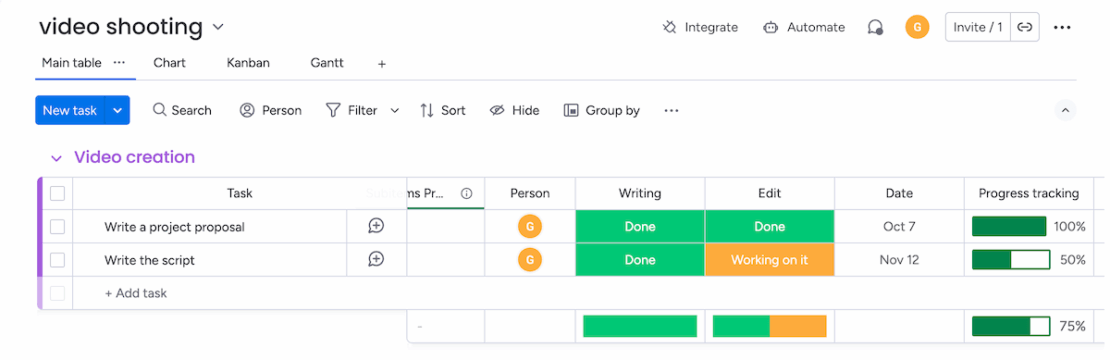Click the 100% progress bar
This screenshot has width=1110, height=360.
[1009, 226]
